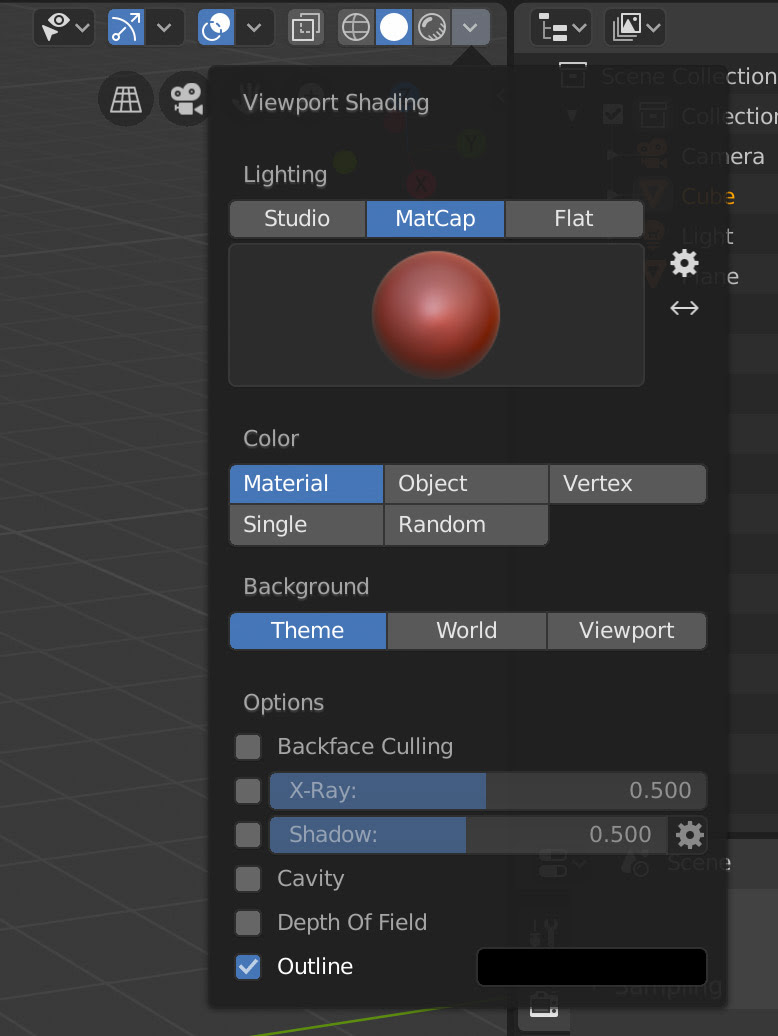Click the X-Ray 0.500 slider

(x=488, y=791)
